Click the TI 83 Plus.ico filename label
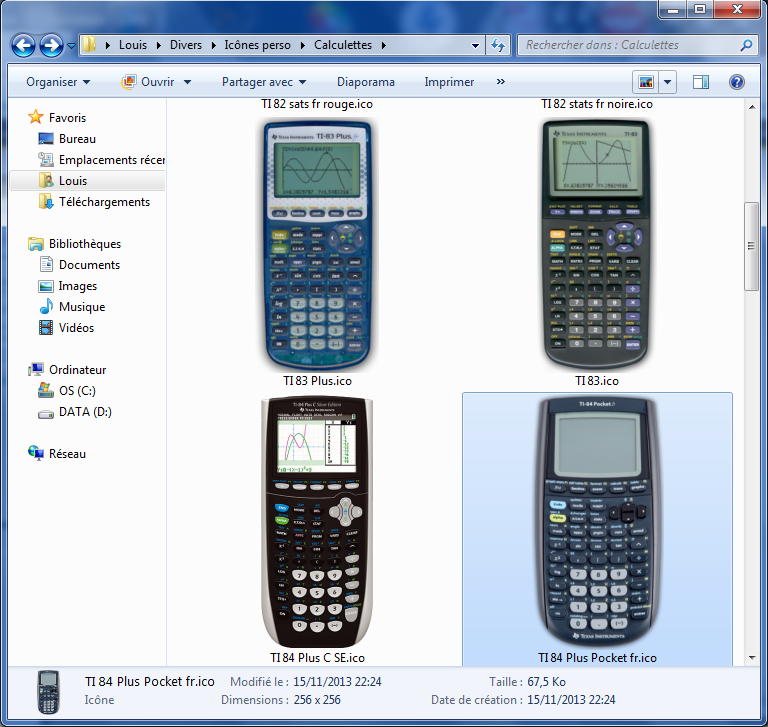This screenshot has height=727, width=768. (317, 381)
